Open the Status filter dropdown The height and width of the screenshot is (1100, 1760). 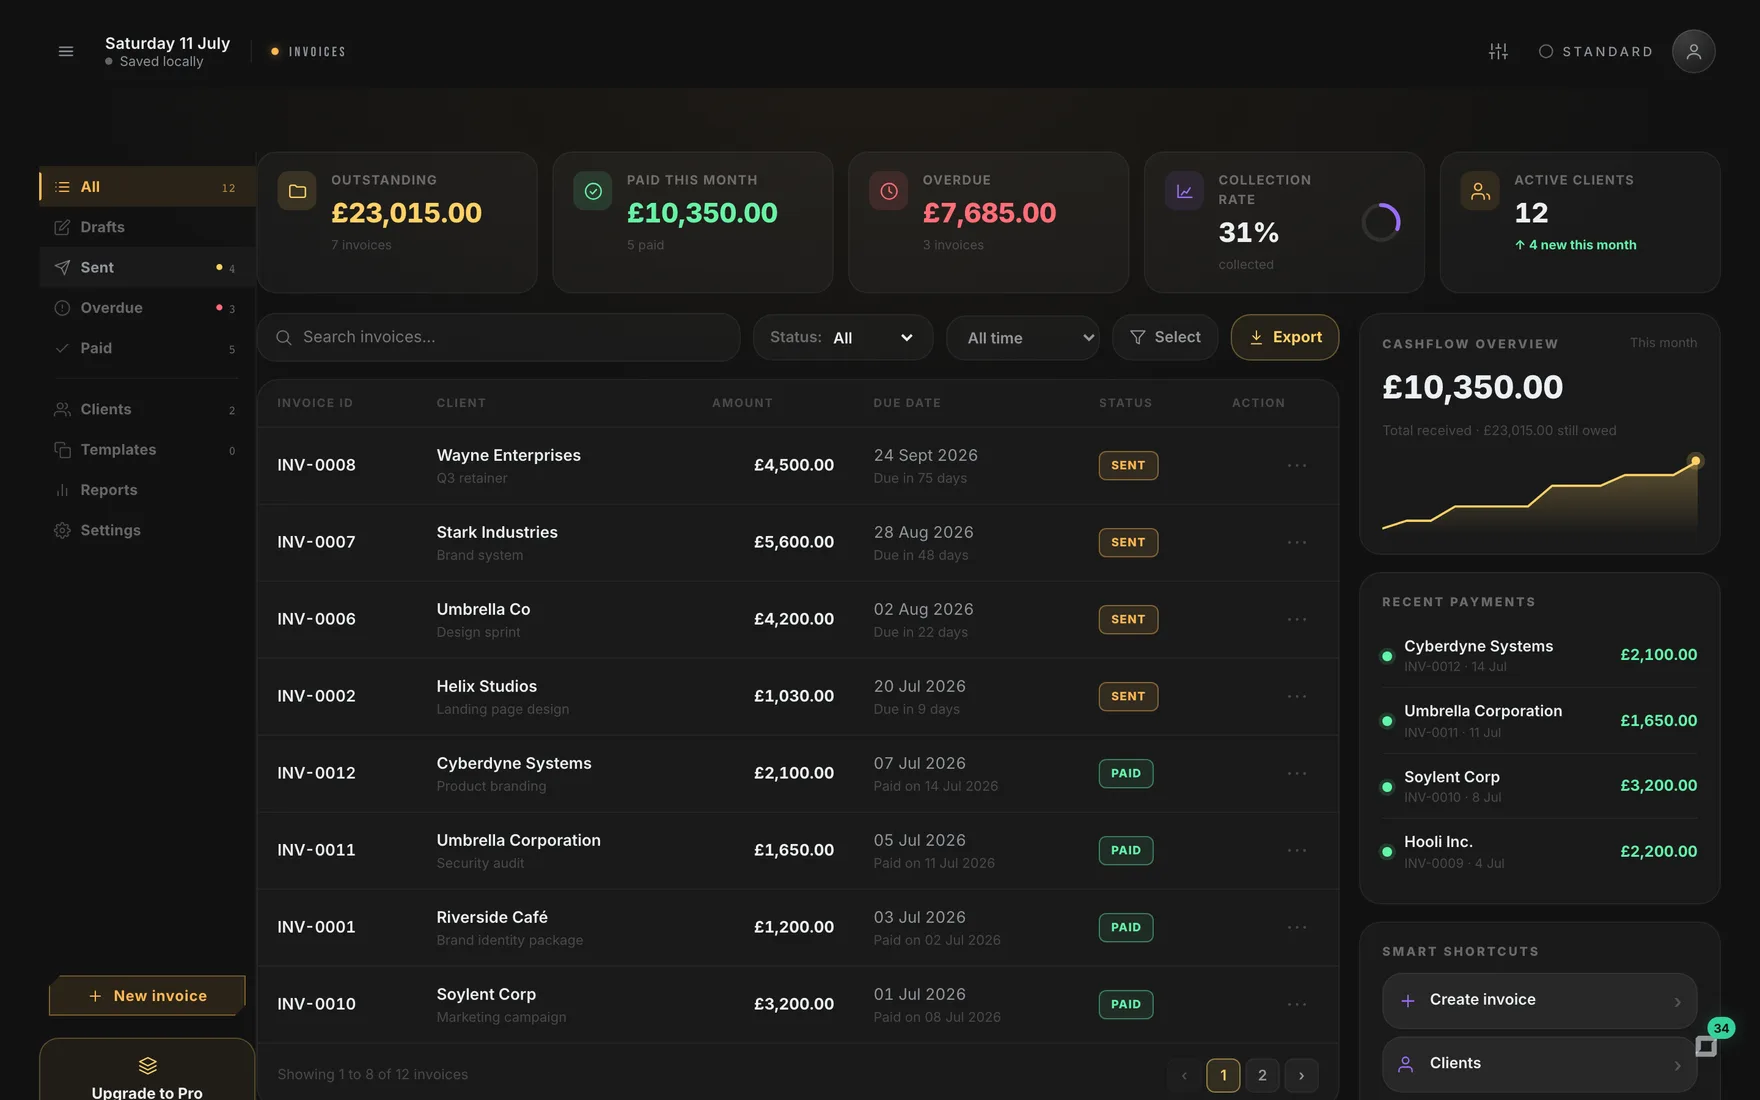click(843, 337)
